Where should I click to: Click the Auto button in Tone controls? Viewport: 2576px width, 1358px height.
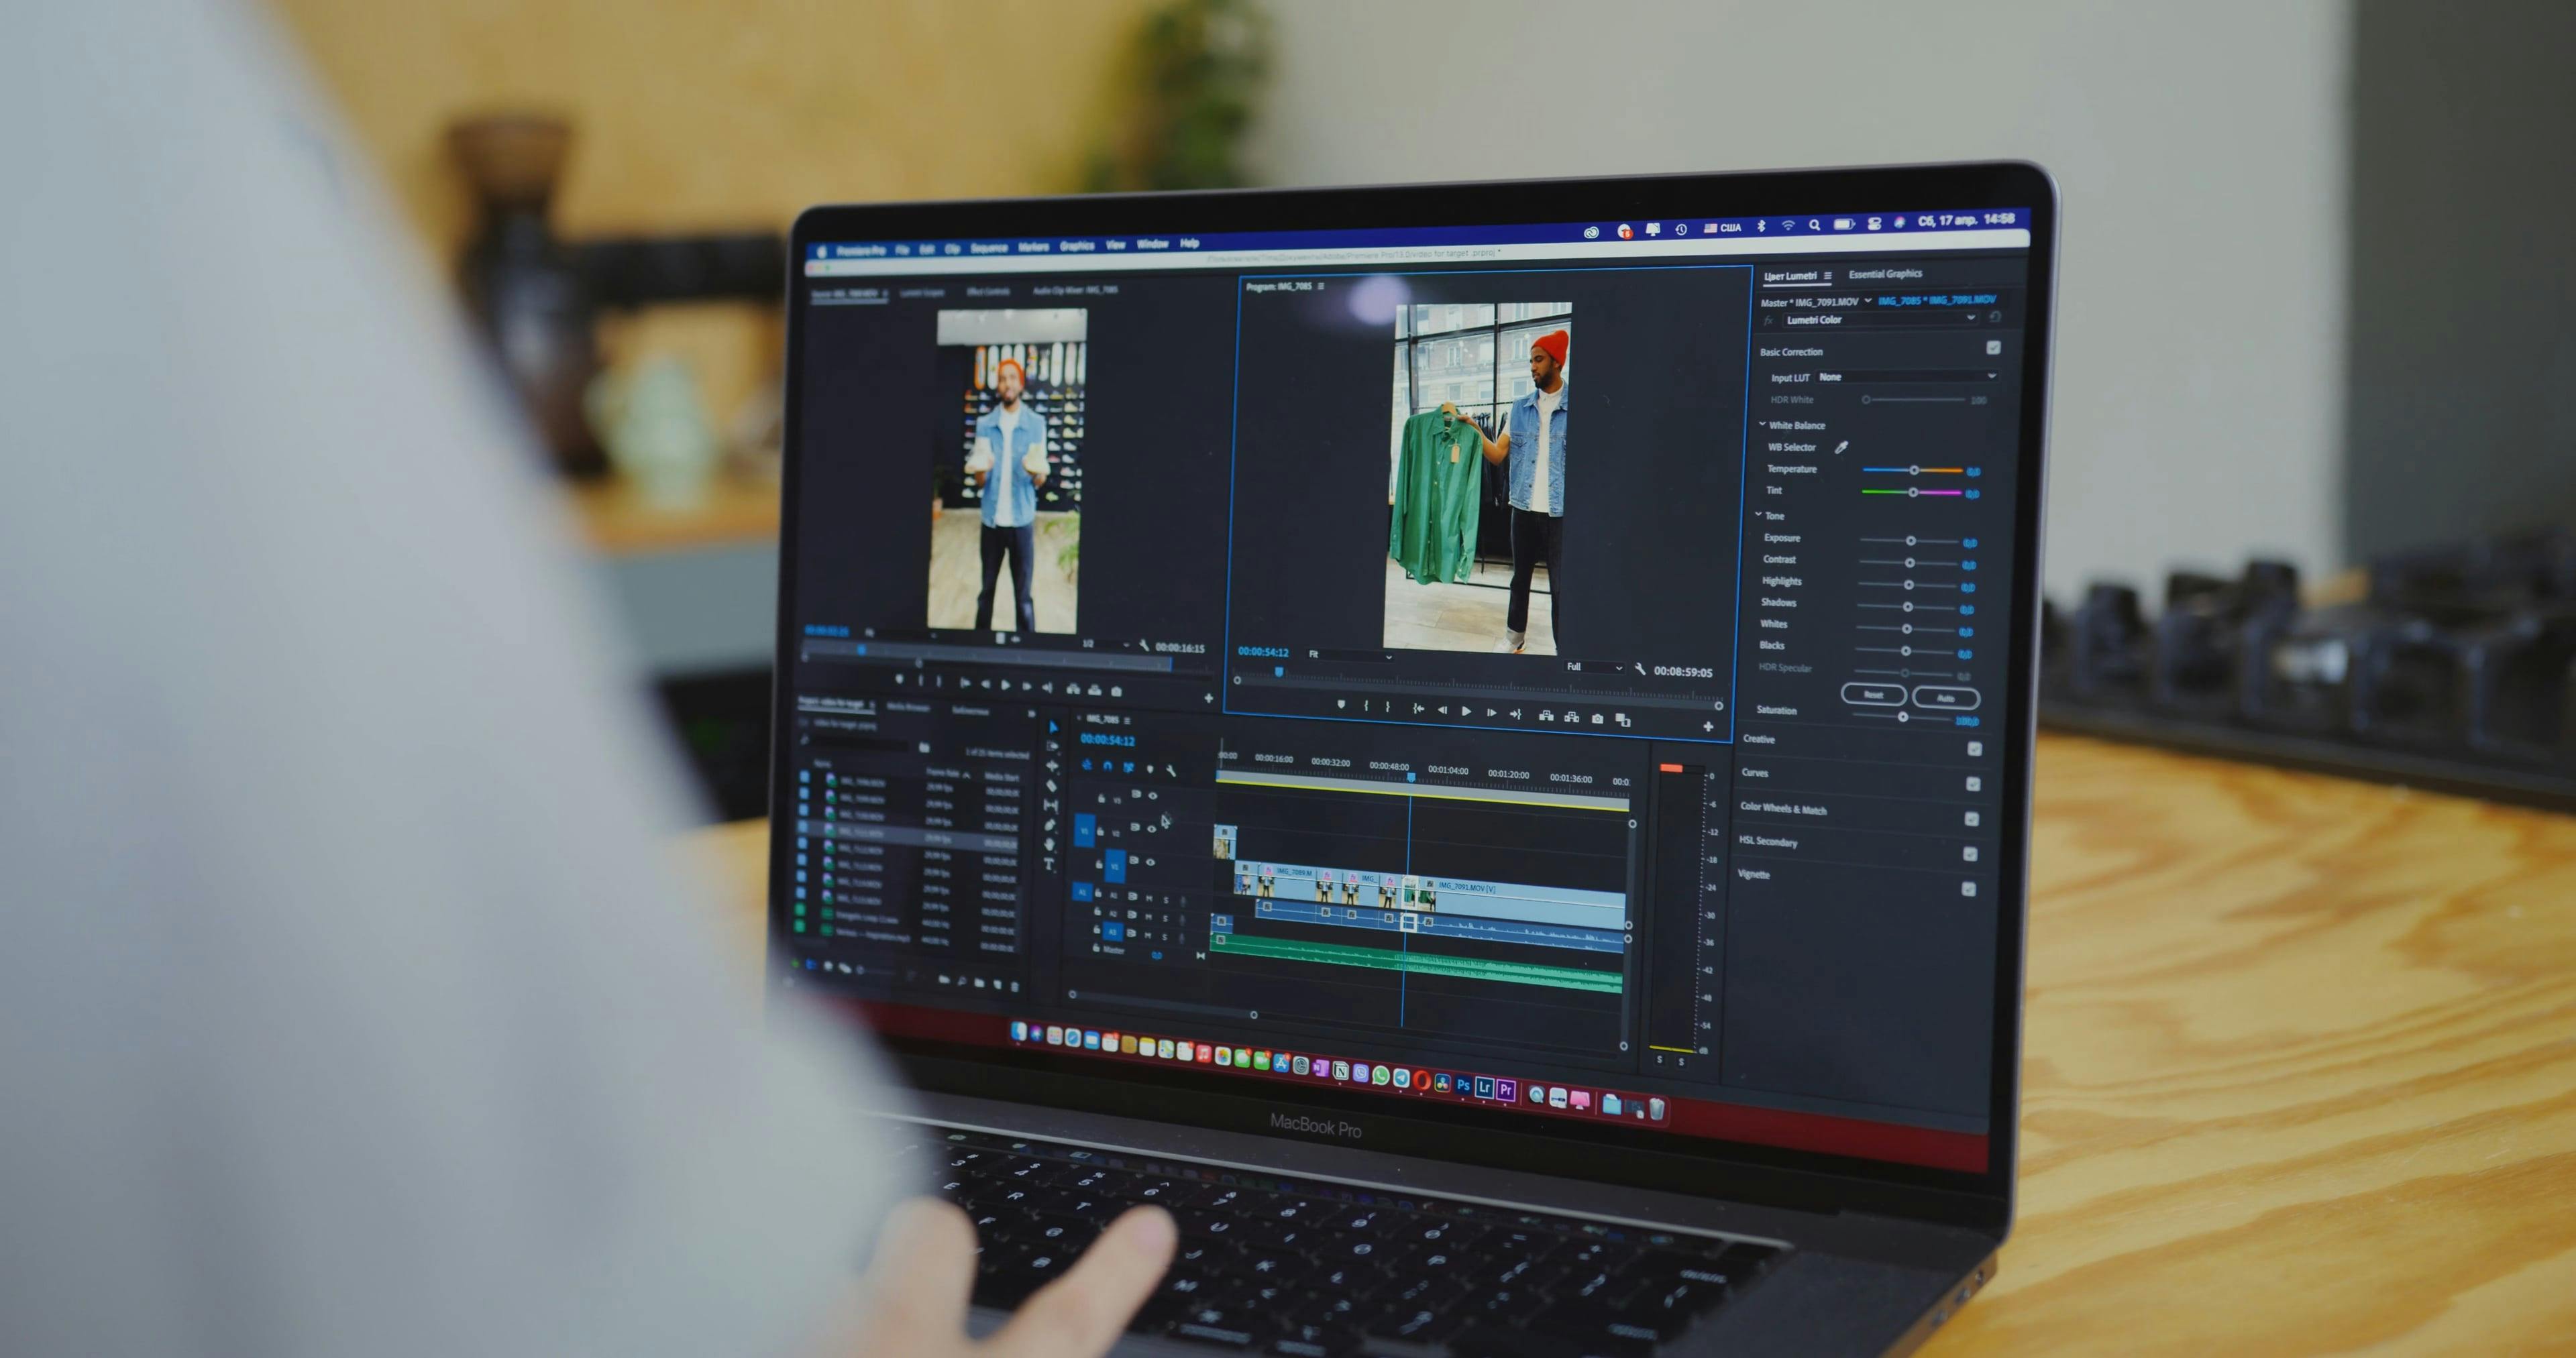1947,698
